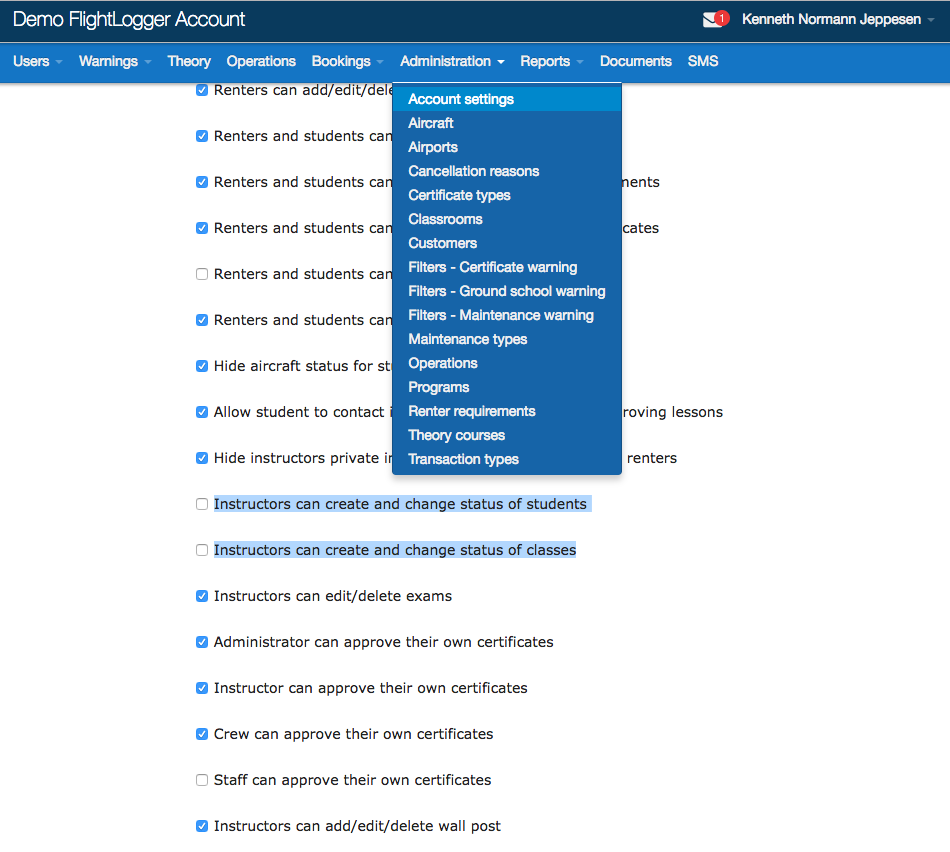Open the Reports dropdown menu
This screenshot has width=950, height=852.
[551, 61]
